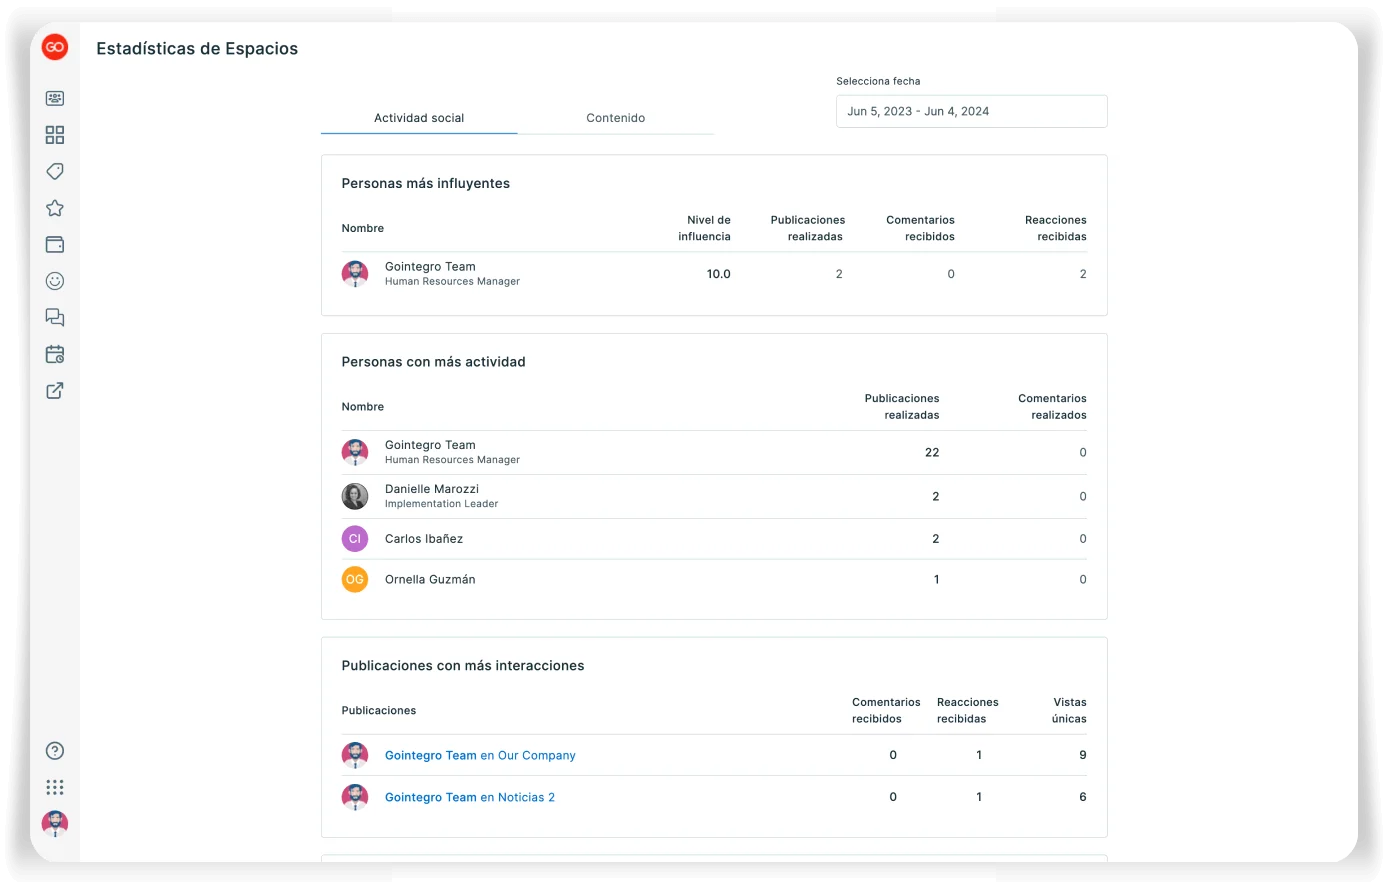
Task: Open the apps dots grid icon
Action: tap(55, 787)
